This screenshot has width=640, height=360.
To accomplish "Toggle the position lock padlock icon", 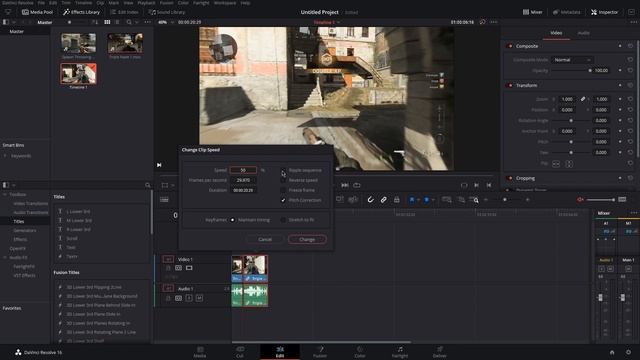I will [x=396, y=200].
